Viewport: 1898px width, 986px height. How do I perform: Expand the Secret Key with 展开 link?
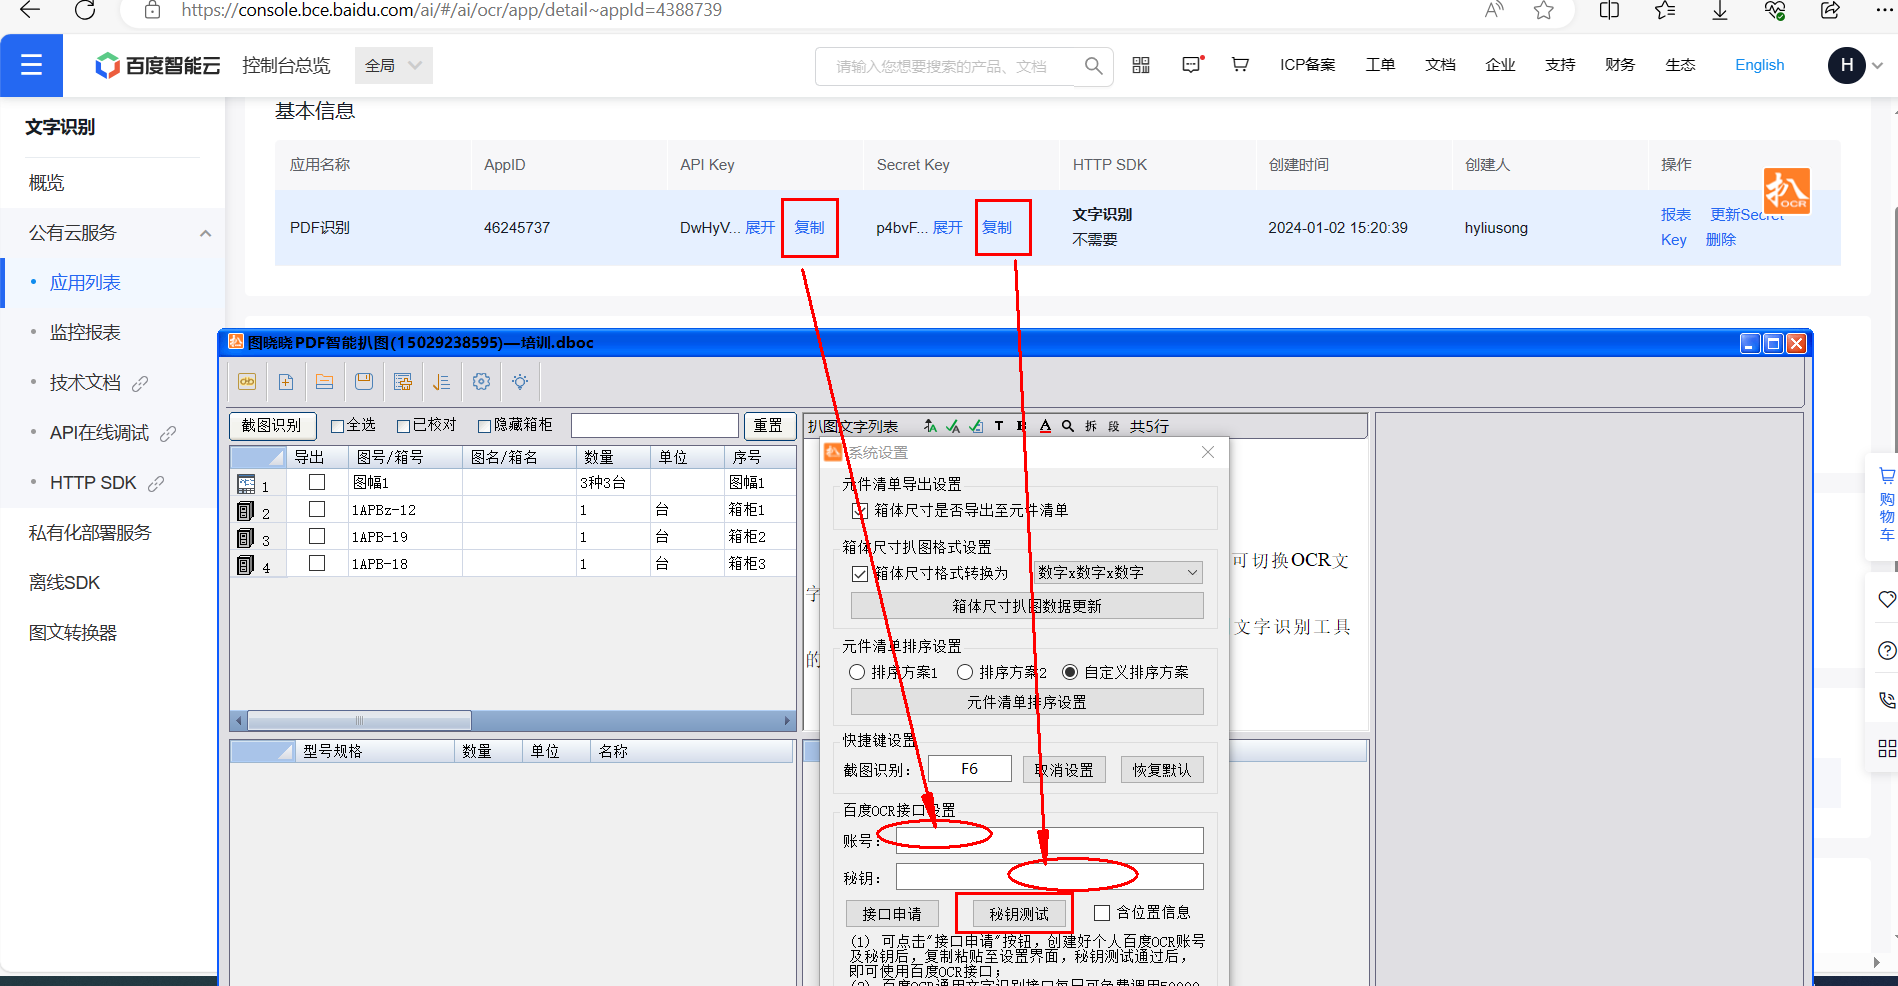pos(947,228)
